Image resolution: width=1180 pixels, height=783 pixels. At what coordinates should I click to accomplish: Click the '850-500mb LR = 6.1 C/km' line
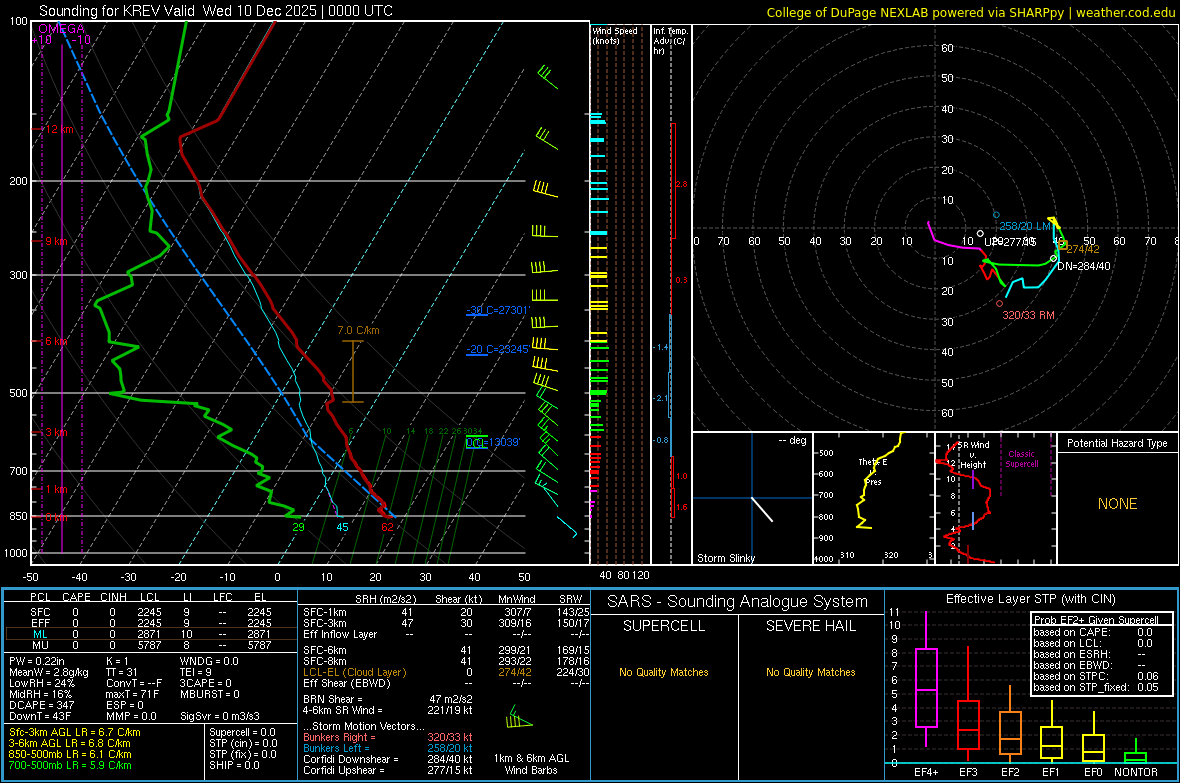(69, 754)
